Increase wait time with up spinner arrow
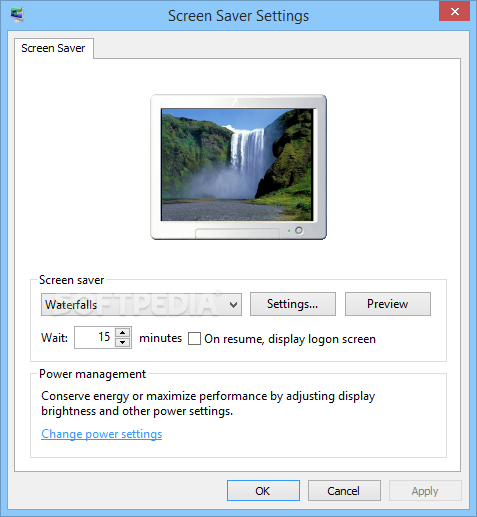This screenshot has width=477, height=517. pos(123,332)
